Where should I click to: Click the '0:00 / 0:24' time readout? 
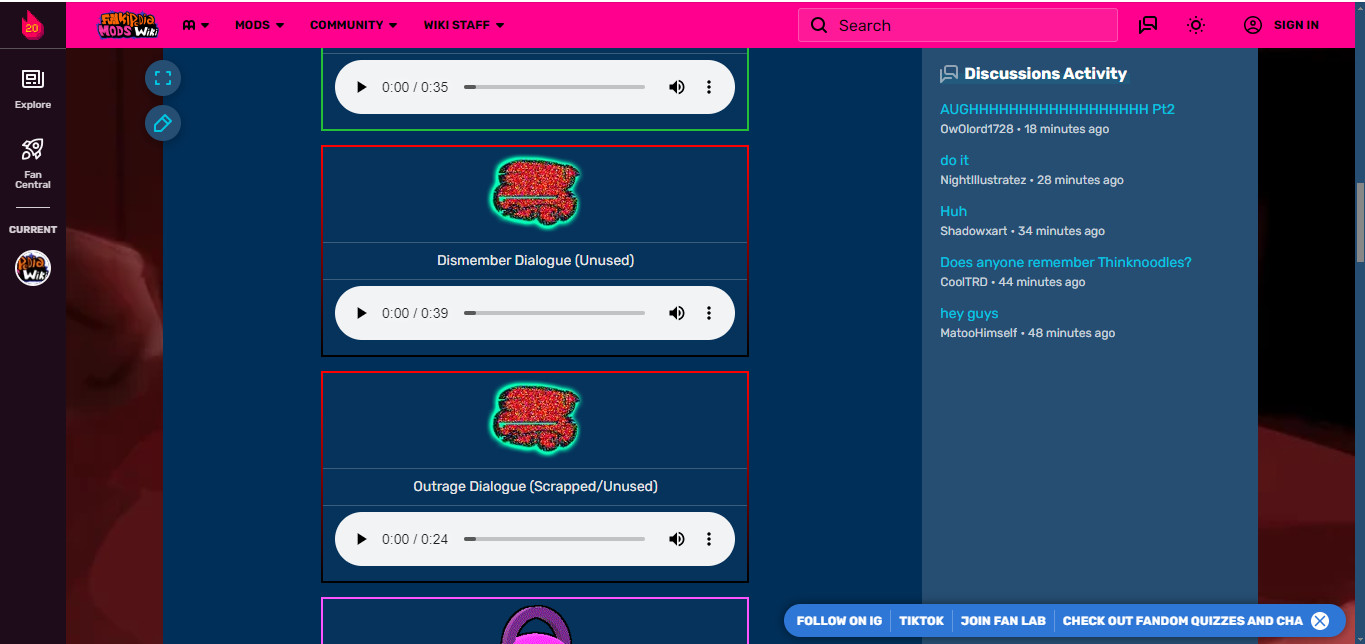click(x=415, y=539)
